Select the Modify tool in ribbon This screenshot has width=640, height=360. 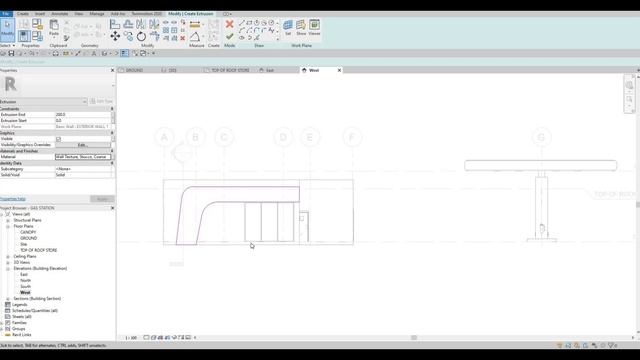pyautogui.click(x=7, y=29)
